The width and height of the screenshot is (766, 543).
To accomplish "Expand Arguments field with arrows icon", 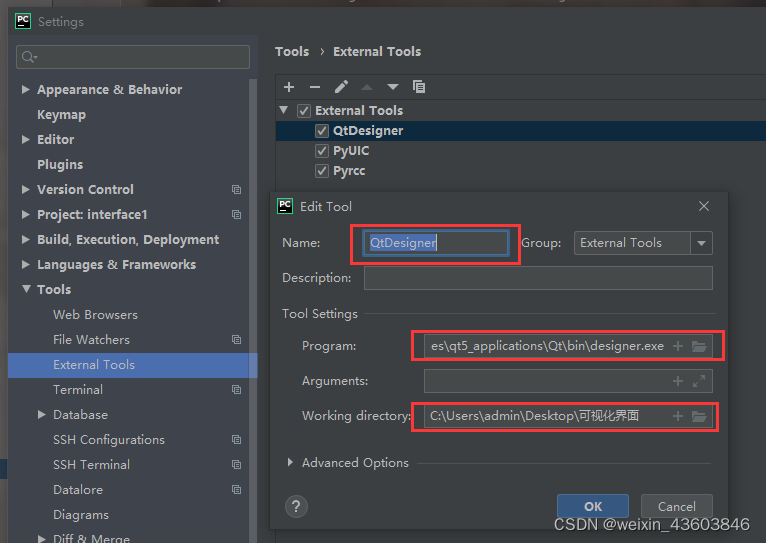I will 699,381.
